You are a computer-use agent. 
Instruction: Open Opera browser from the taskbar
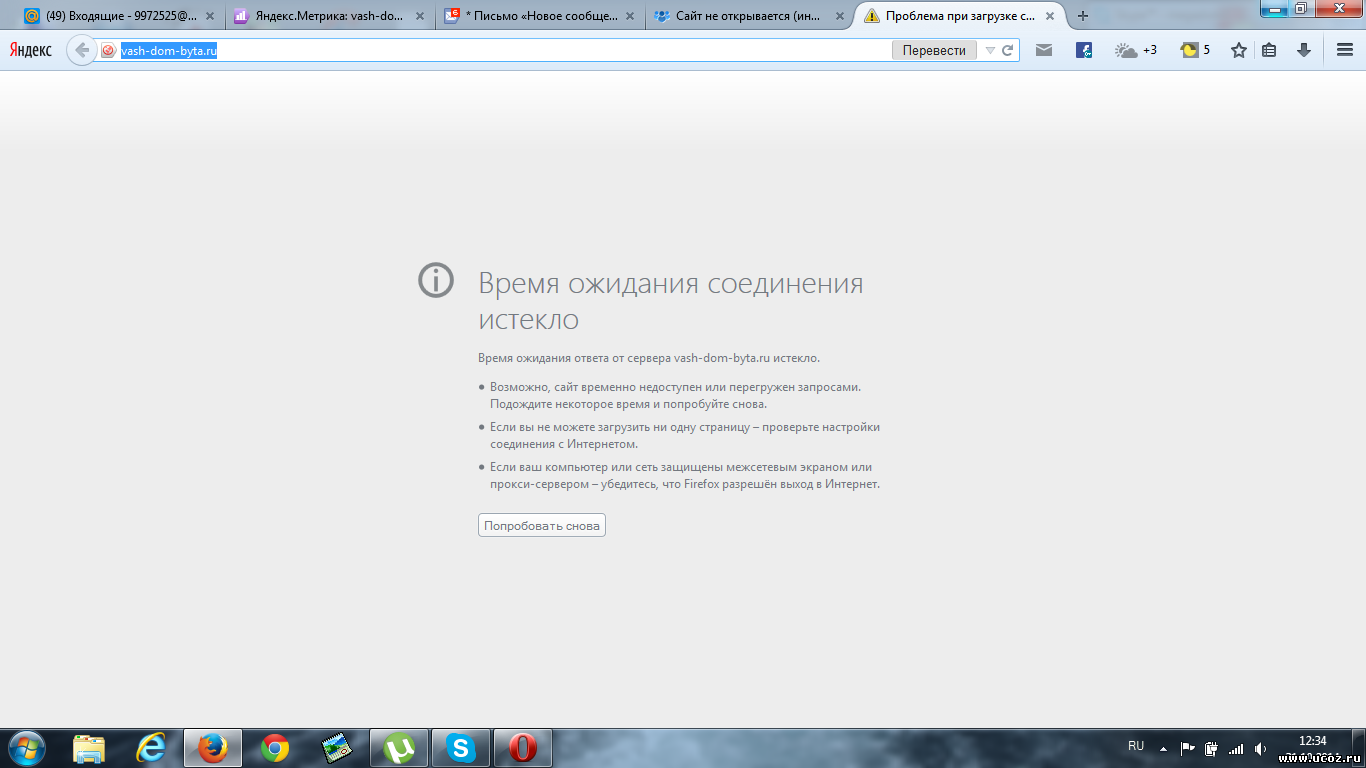click(x=523, y=748)
